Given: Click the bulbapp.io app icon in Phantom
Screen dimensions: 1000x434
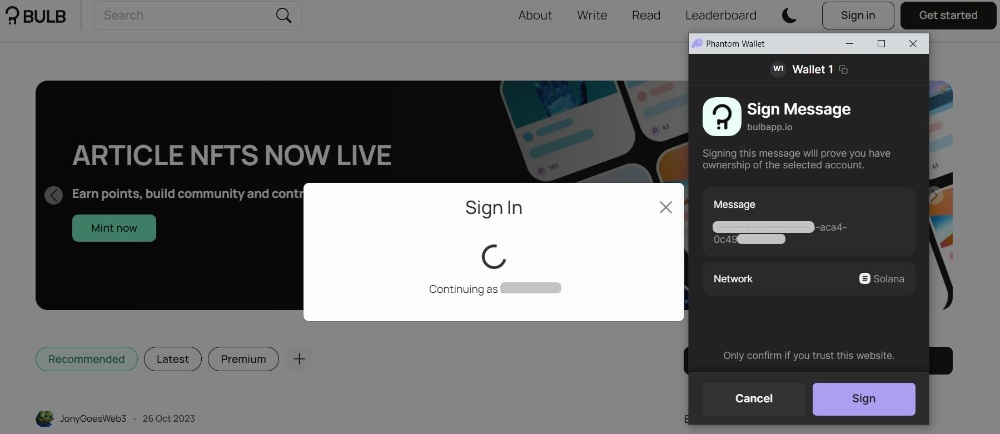Looking at the screenshot, I should coord(721,117).
